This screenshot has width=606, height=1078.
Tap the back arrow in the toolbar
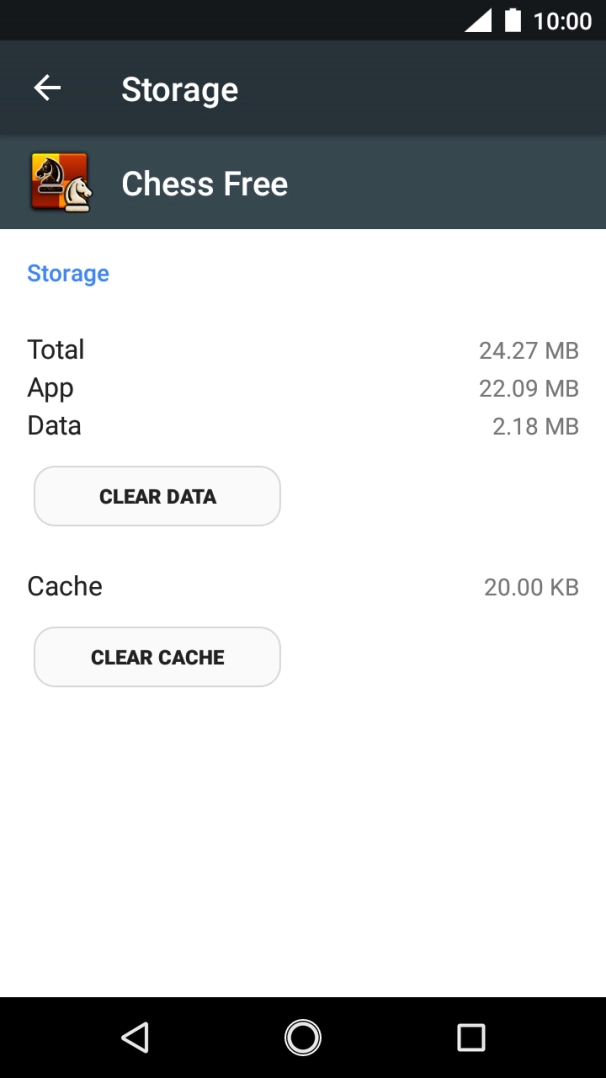[x=47, y=88]
